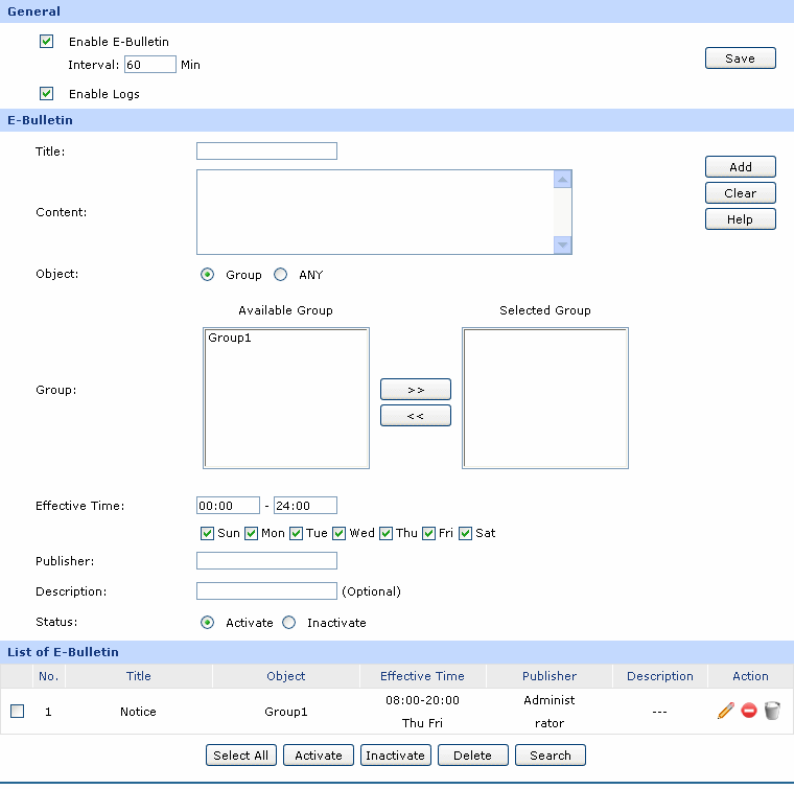Screen dimensions: 794x789
Task: Choose the ANY object radio button
Action: click(281, 275)
